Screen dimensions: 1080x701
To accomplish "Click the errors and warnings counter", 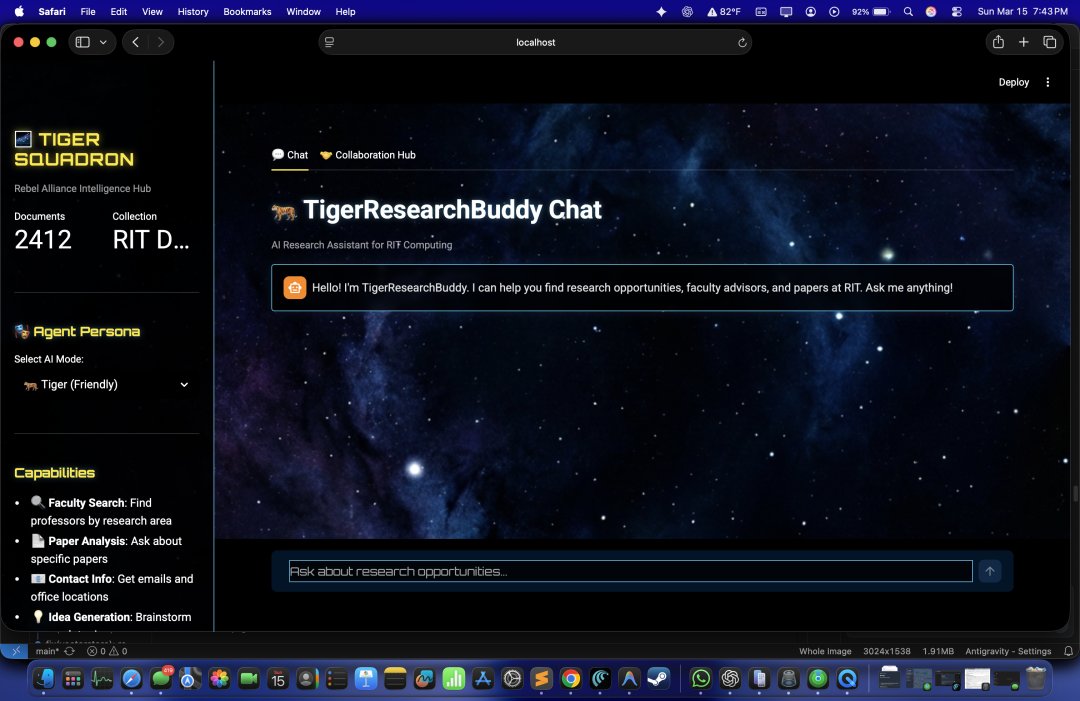I will (x=107, y=651).
